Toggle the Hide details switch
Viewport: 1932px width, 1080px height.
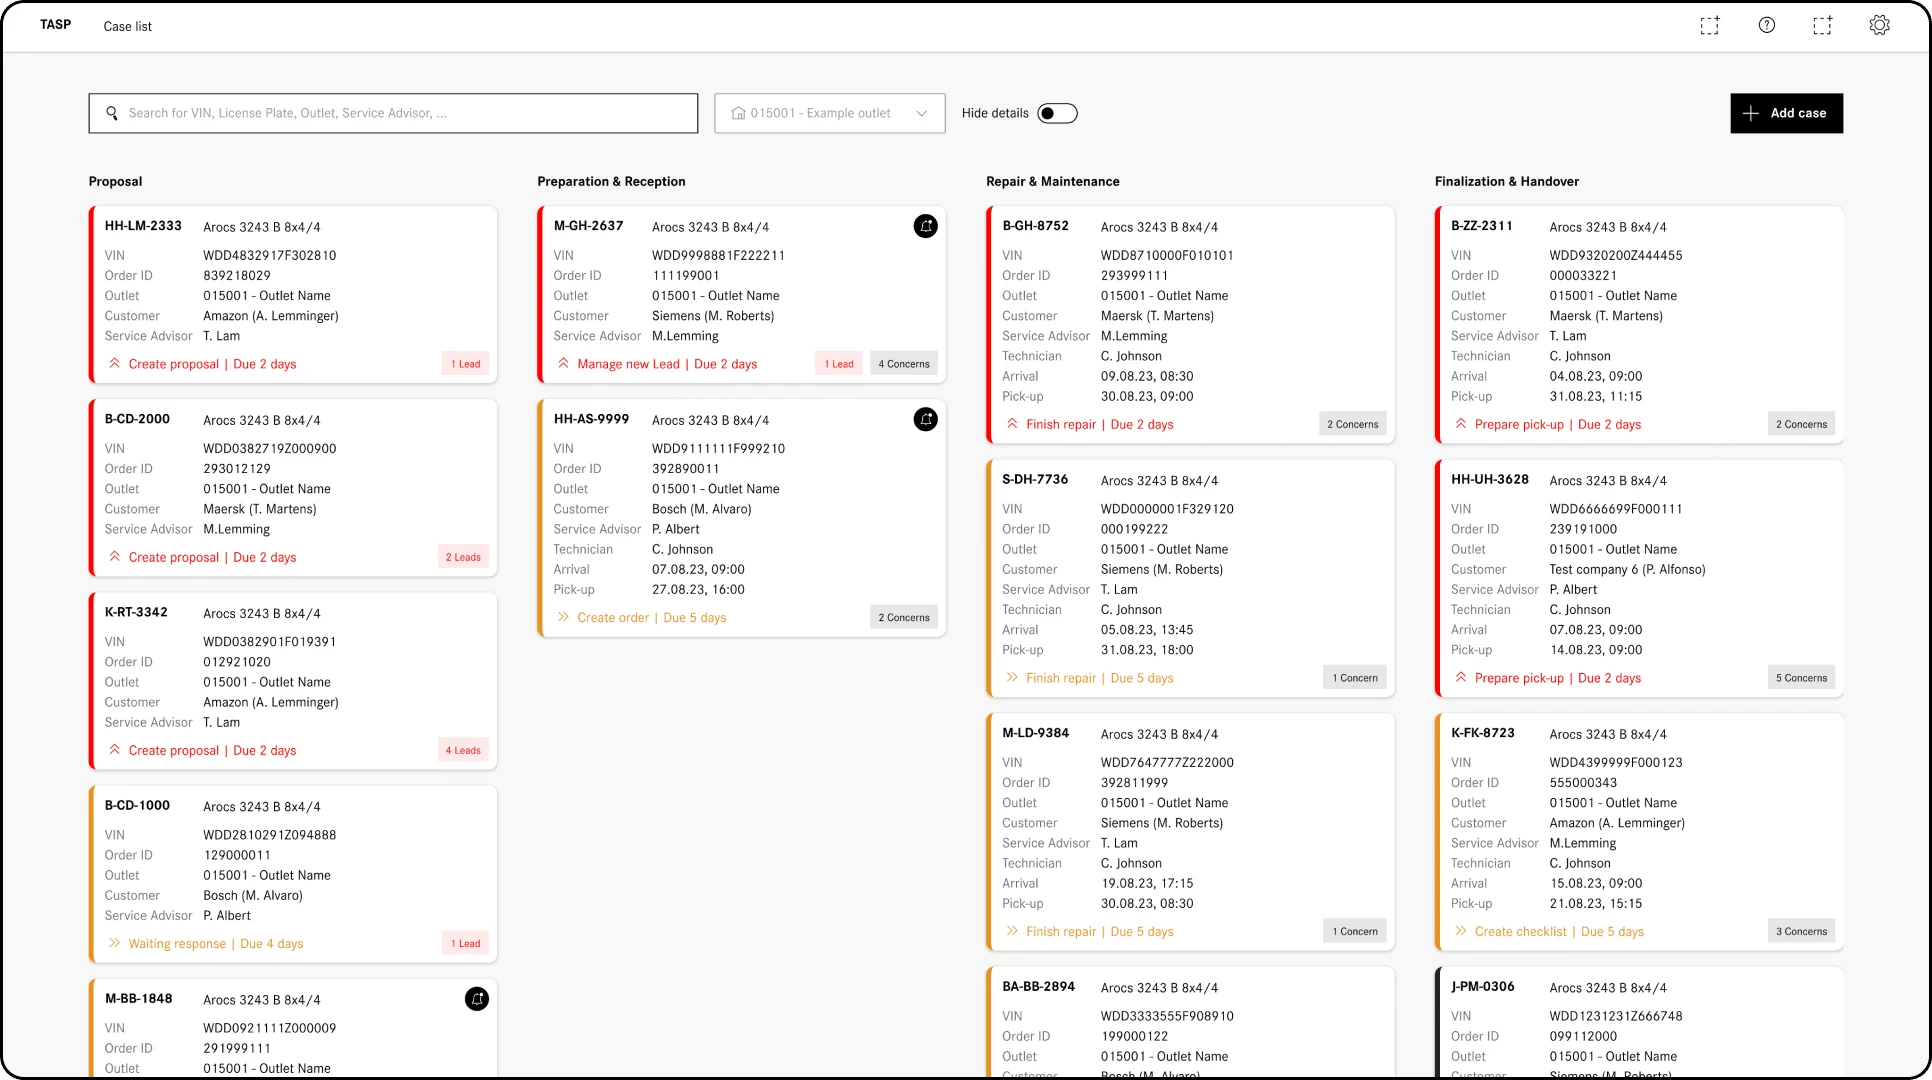tap(1057, 113)
